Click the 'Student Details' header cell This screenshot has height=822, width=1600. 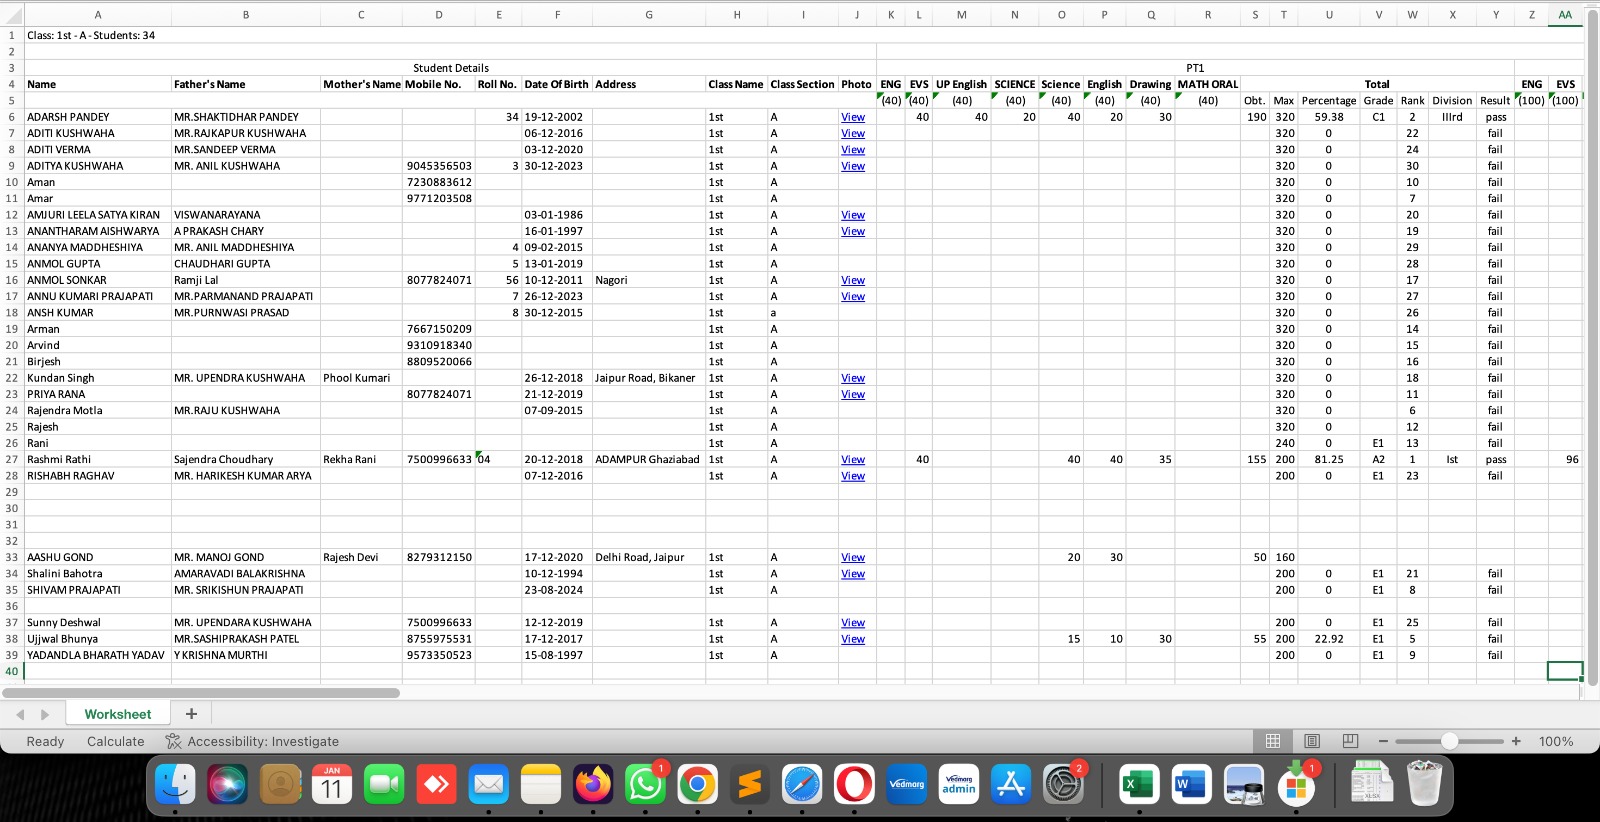(451, 68)
